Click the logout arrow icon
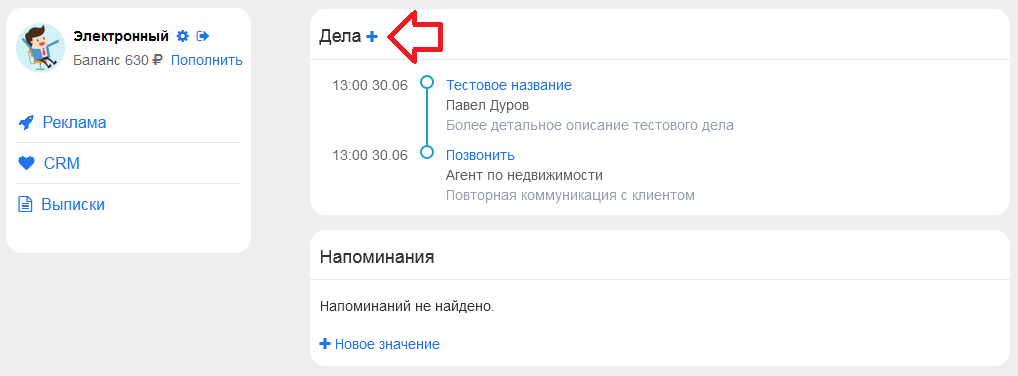Screen dimensions: 1018x376 pyautogui.click(x=203, y=36)
